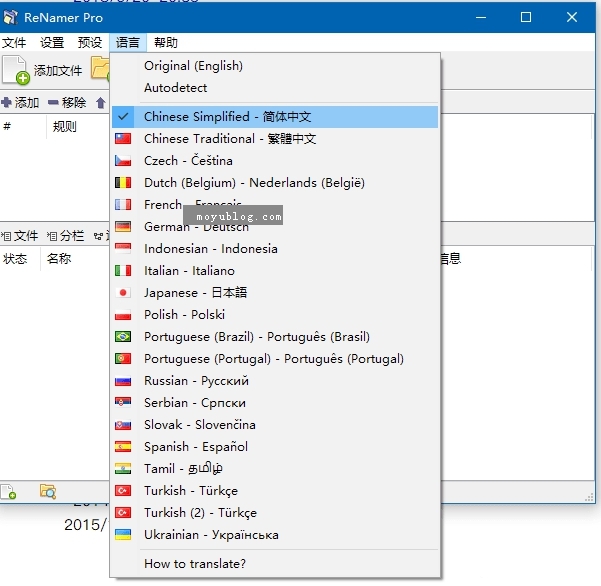Click the Tamil language entry
This screenshot has width=601, height=586.
point(275,469)
